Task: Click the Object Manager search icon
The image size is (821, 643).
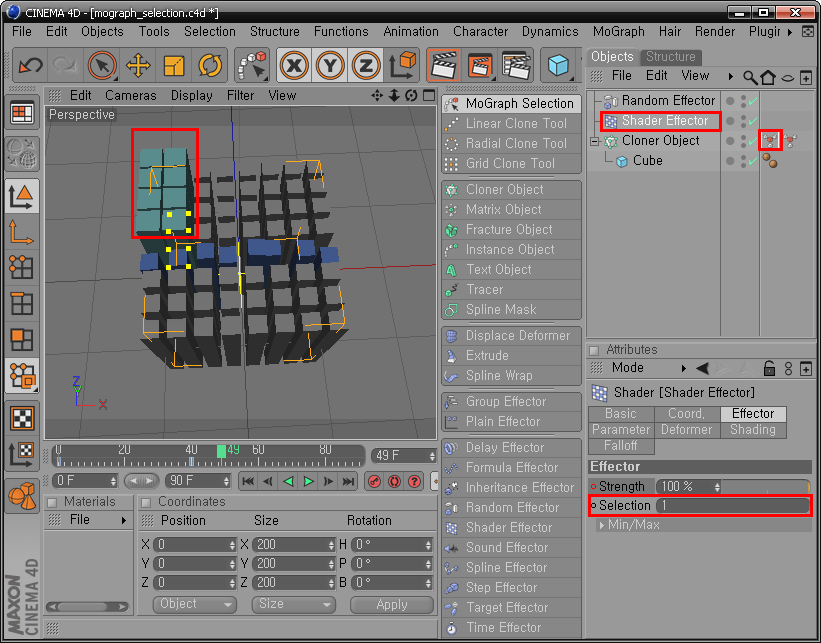Action: point(750,78)
